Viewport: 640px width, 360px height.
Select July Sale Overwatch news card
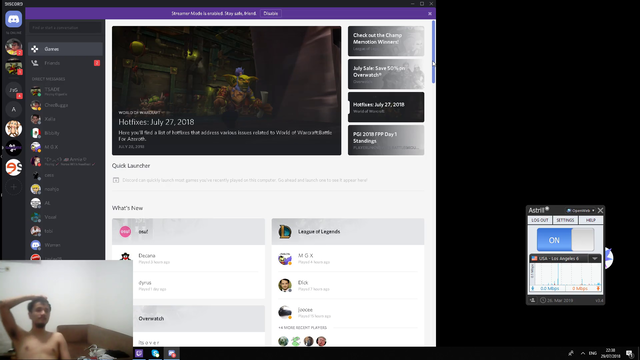tap(386, 74)
